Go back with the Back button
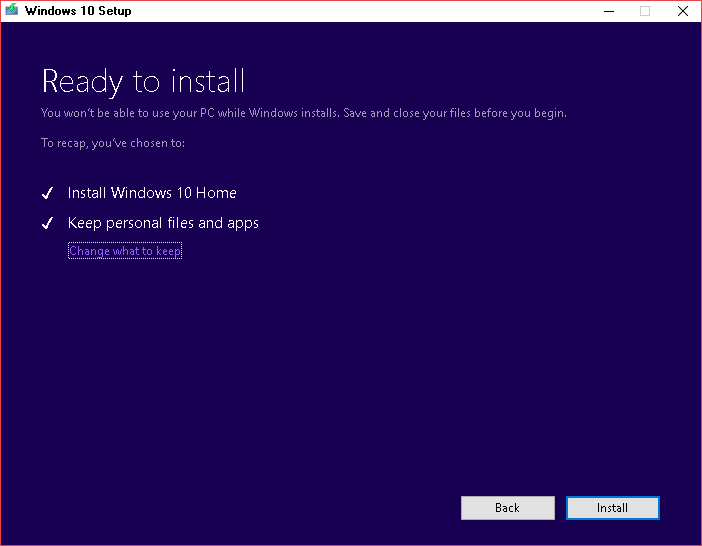702x546 pixels. pos(508,508)
